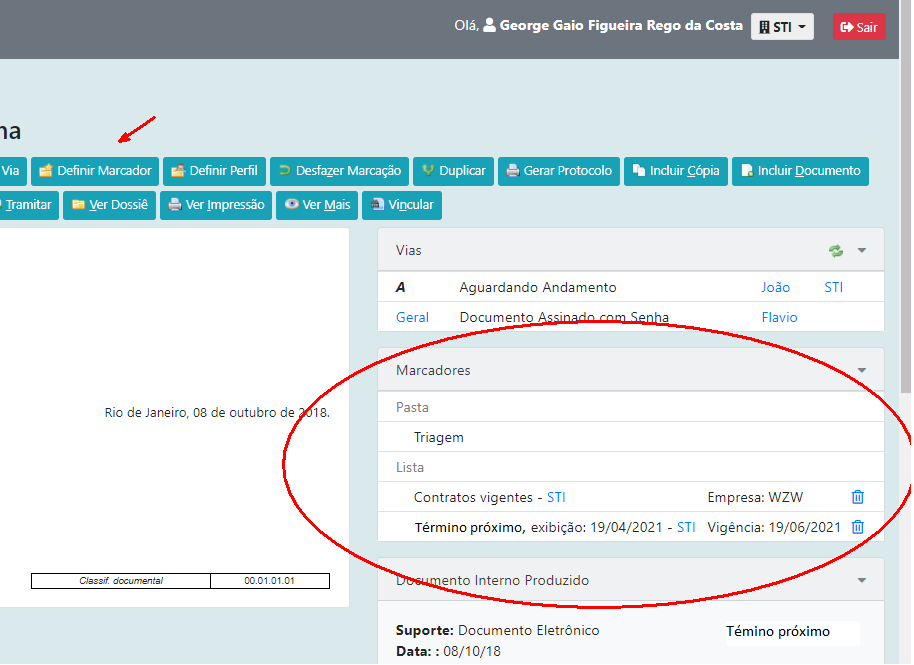Show more options with Ver Mais

[317, 205]
